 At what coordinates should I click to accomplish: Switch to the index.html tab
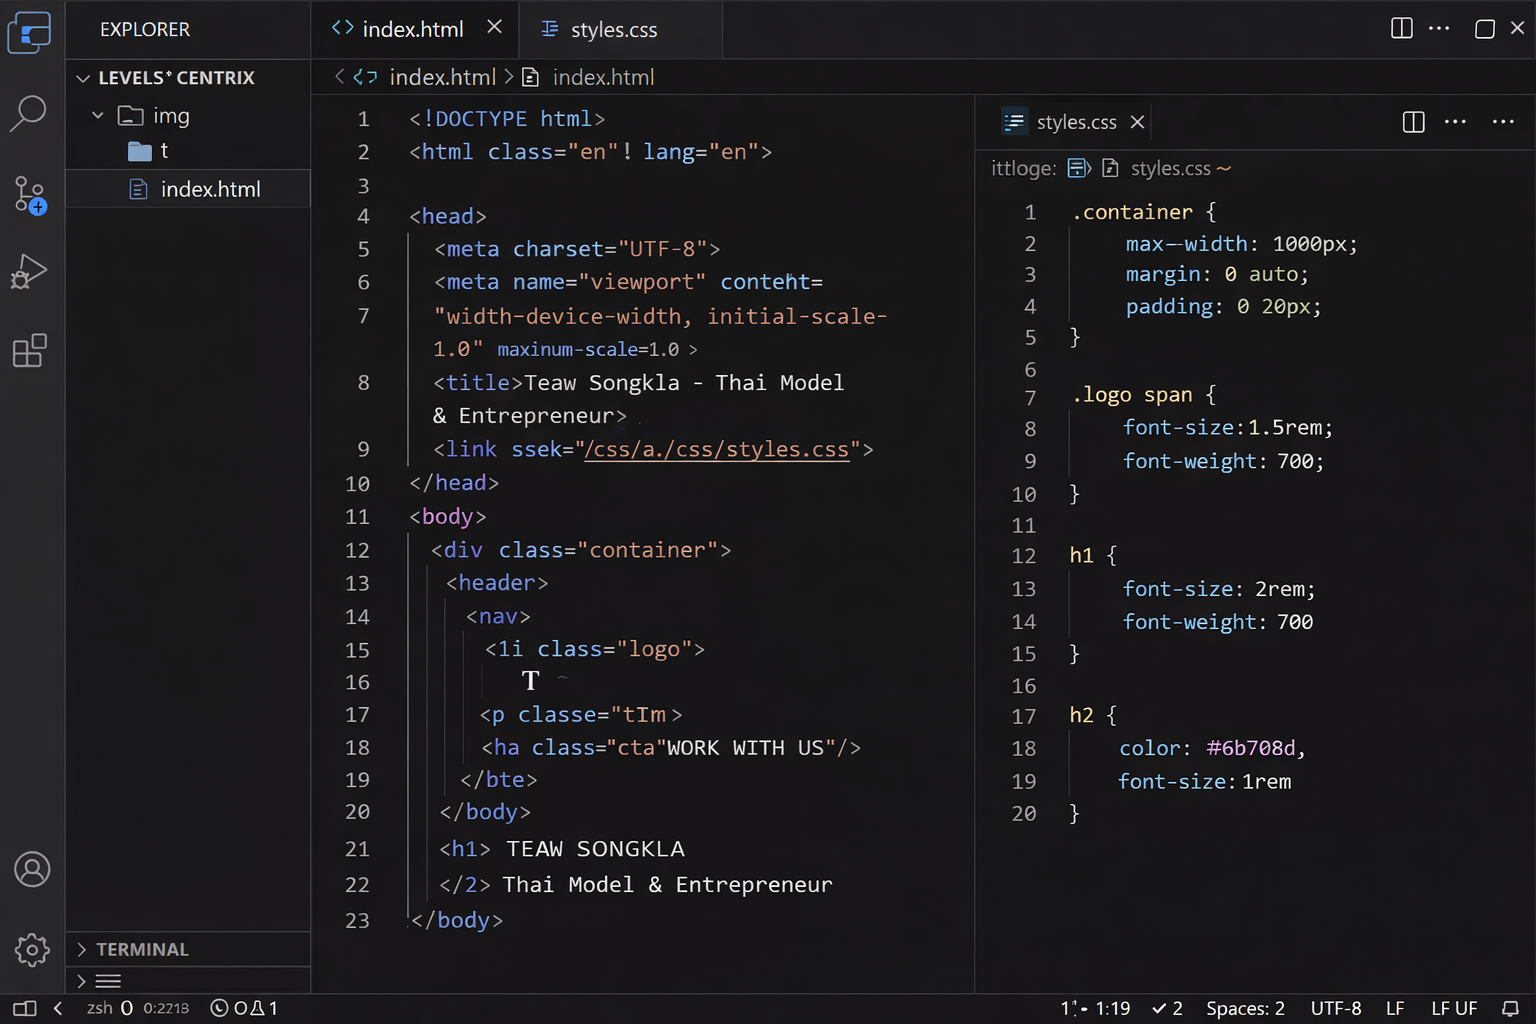[412, 30]
